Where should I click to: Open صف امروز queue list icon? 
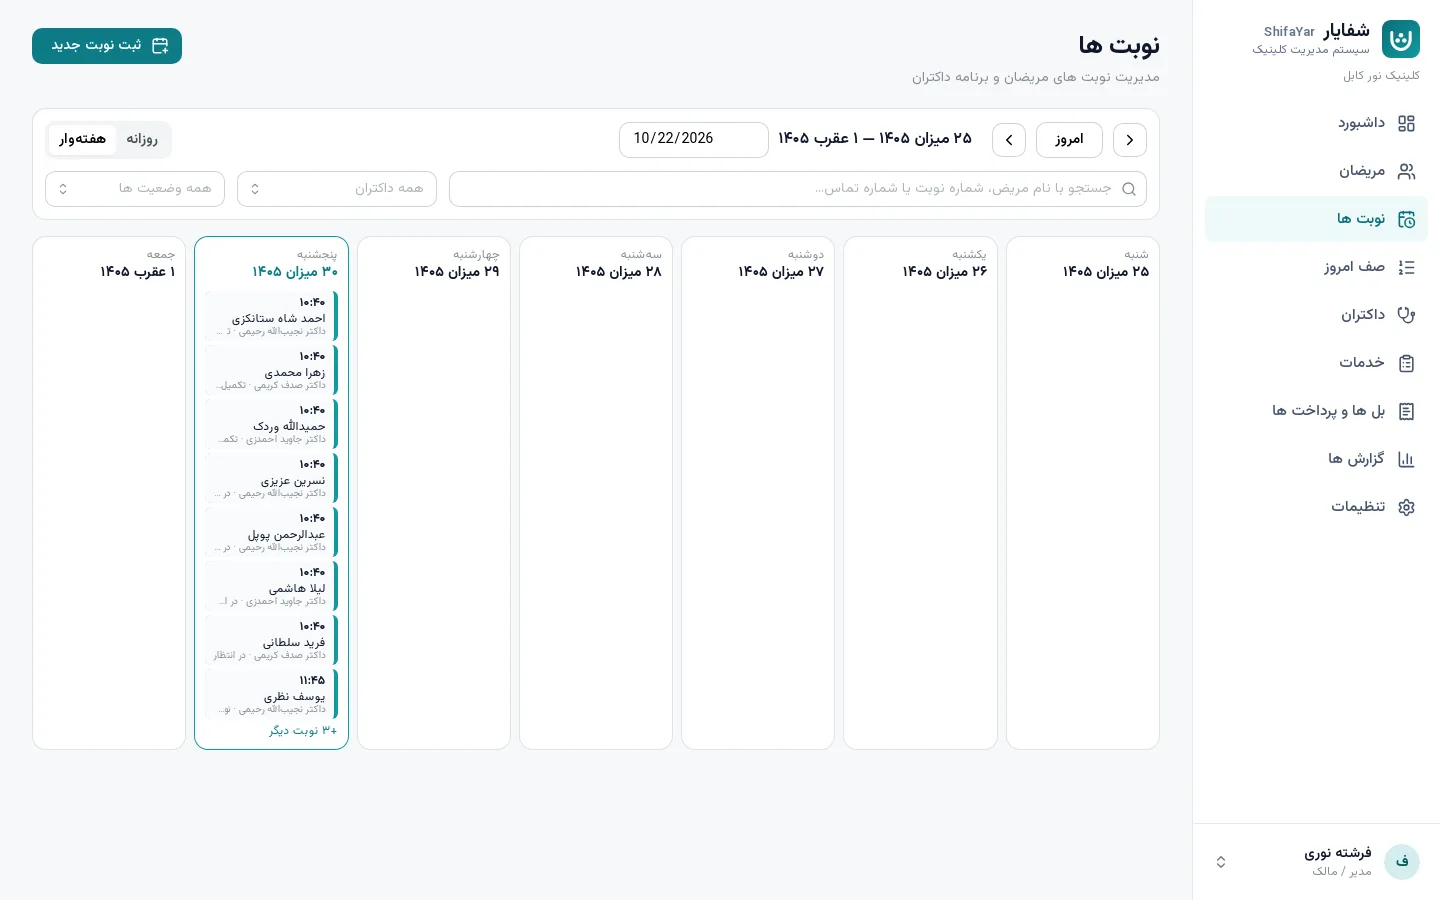click(1406, 268)
